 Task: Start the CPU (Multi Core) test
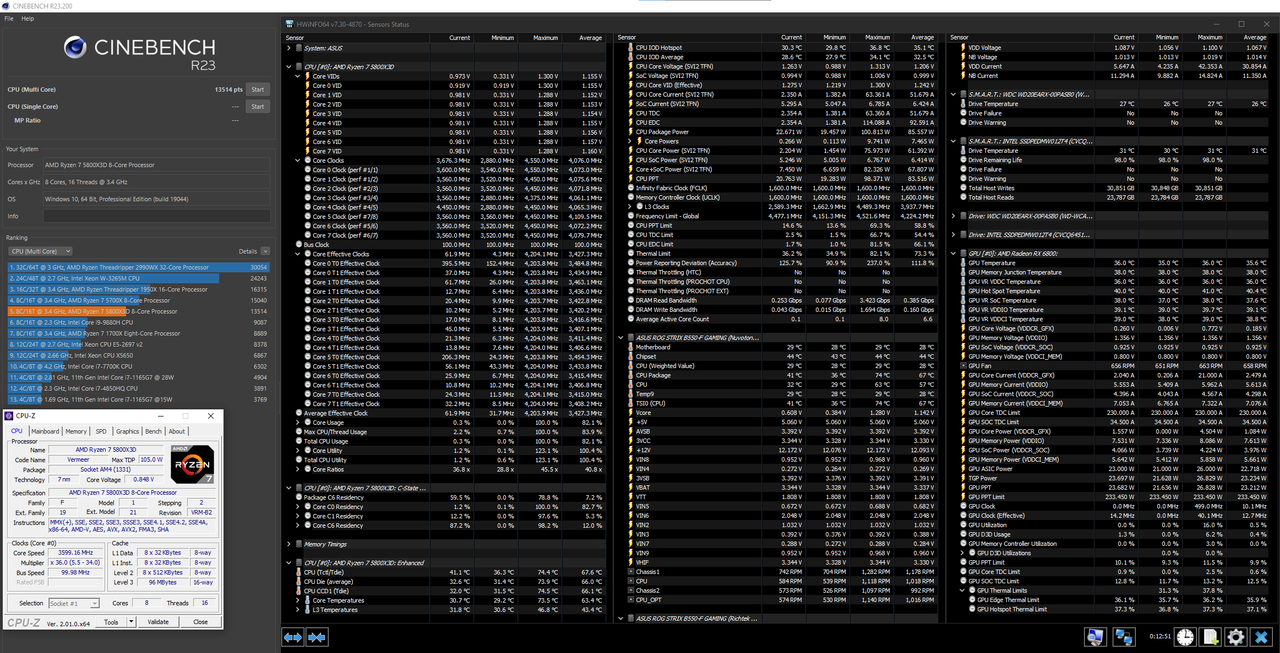click(258, 89)
